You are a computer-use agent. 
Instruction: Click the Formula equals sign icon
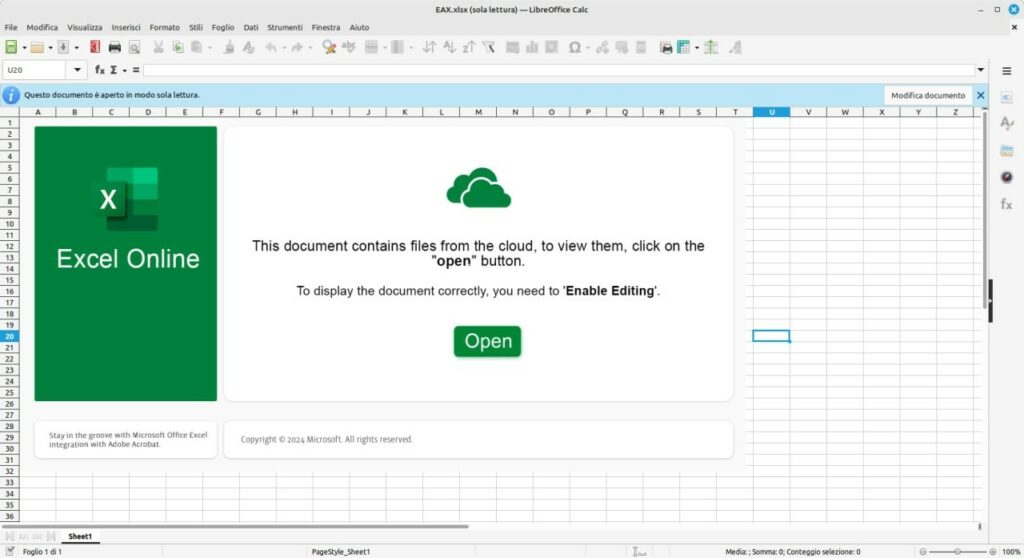(136, 70)
